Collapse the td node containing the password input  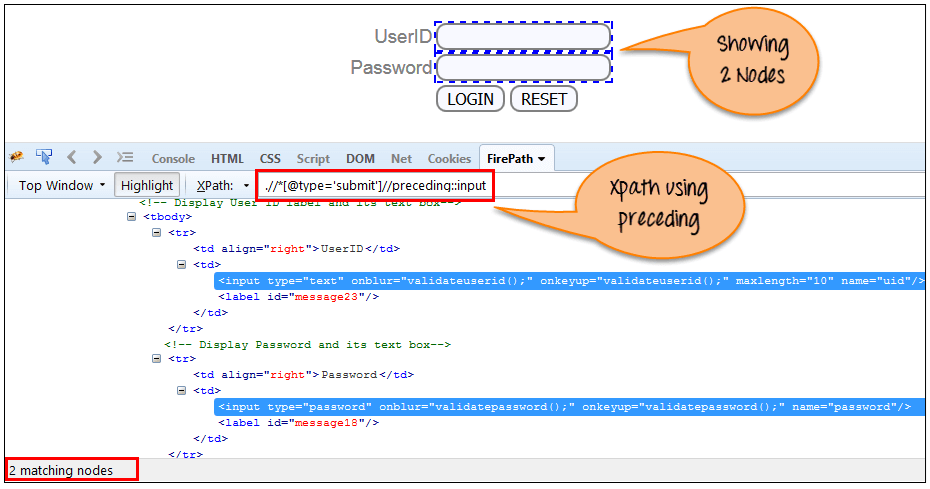coord(181,391)
